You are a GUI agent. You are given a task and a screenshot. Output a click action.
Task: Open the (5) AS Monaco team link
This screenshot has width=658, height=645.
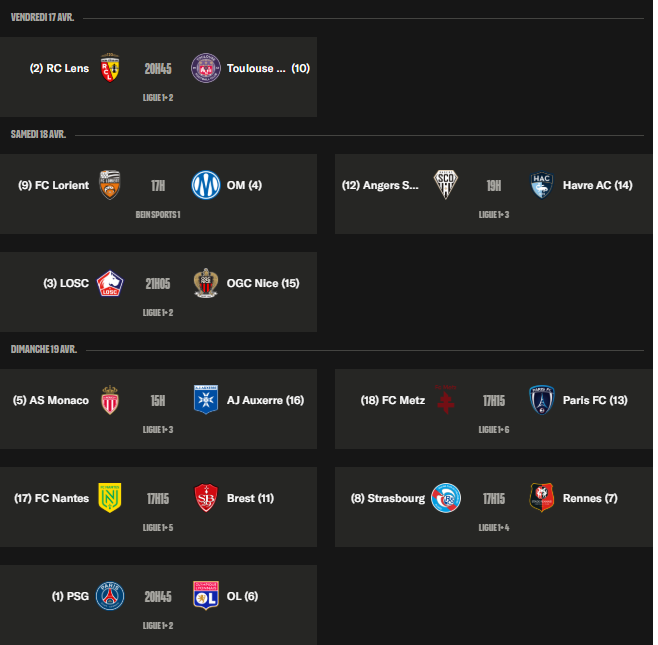(x=51, y=400)
